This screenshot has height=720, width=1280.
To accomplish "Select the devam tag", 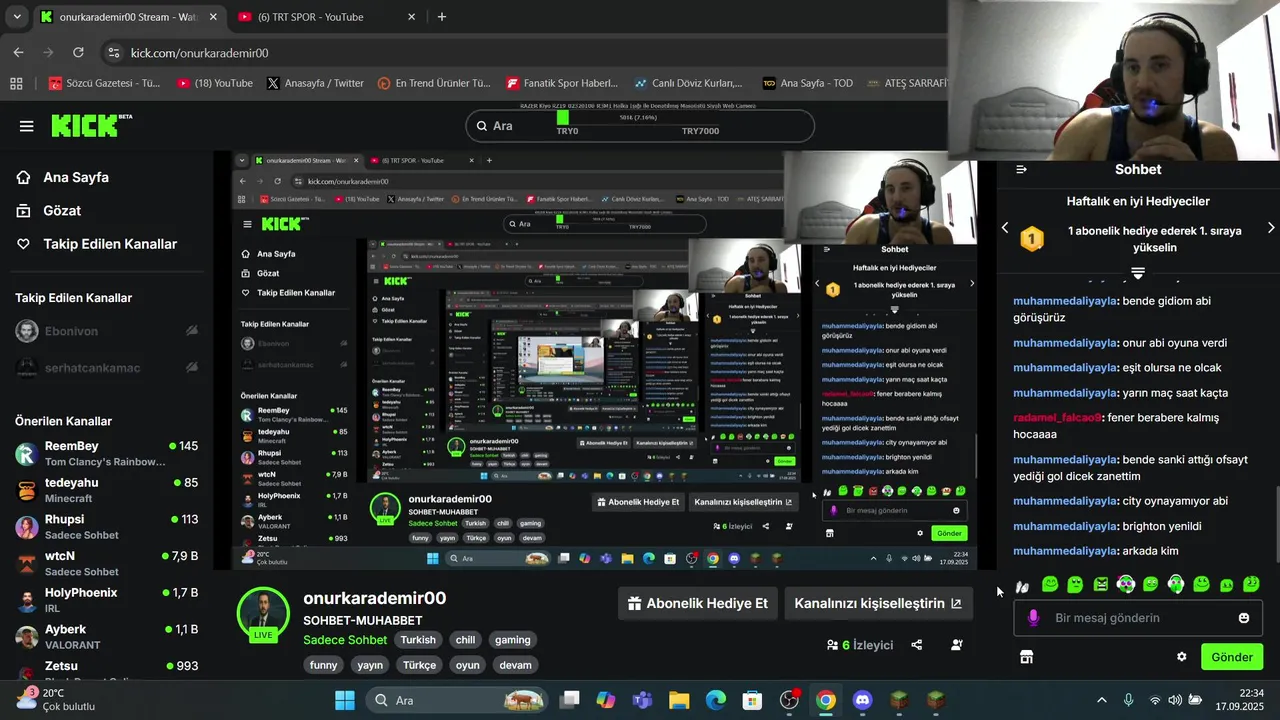I will pyautogui.click(x=516, y=665).
